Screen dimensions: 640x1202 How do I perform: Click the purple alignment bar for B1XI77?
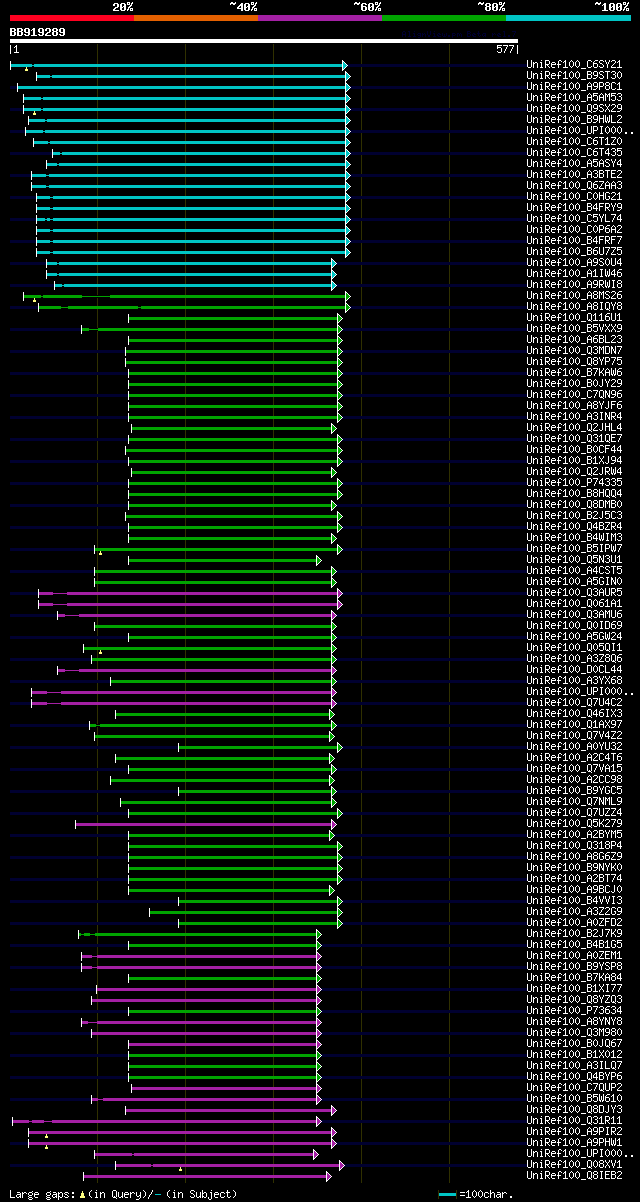click(208, 989)
